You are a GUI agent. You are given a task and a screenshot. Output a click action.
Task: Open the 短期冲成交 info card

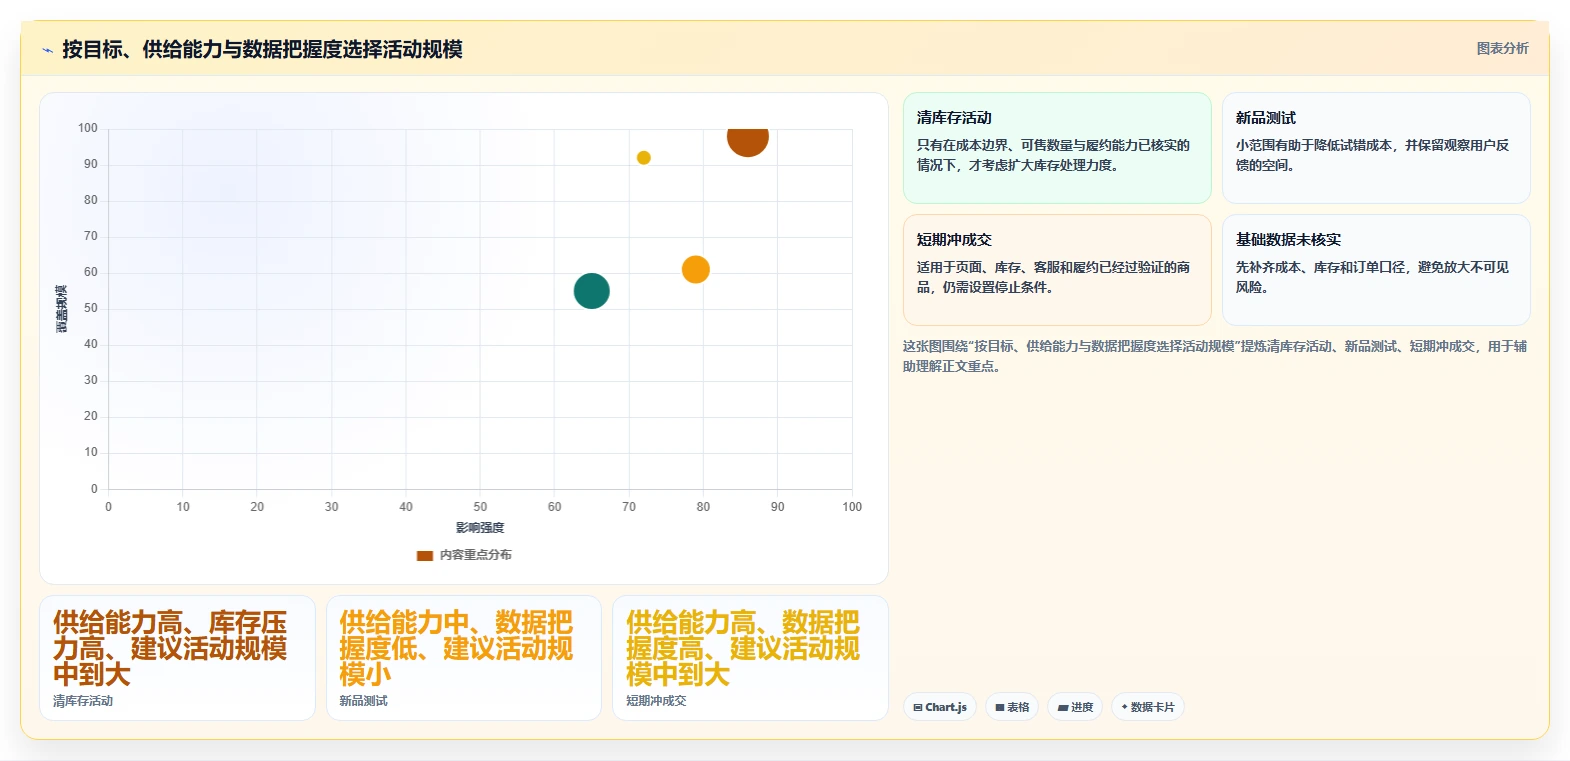[x=1057, y=270]
